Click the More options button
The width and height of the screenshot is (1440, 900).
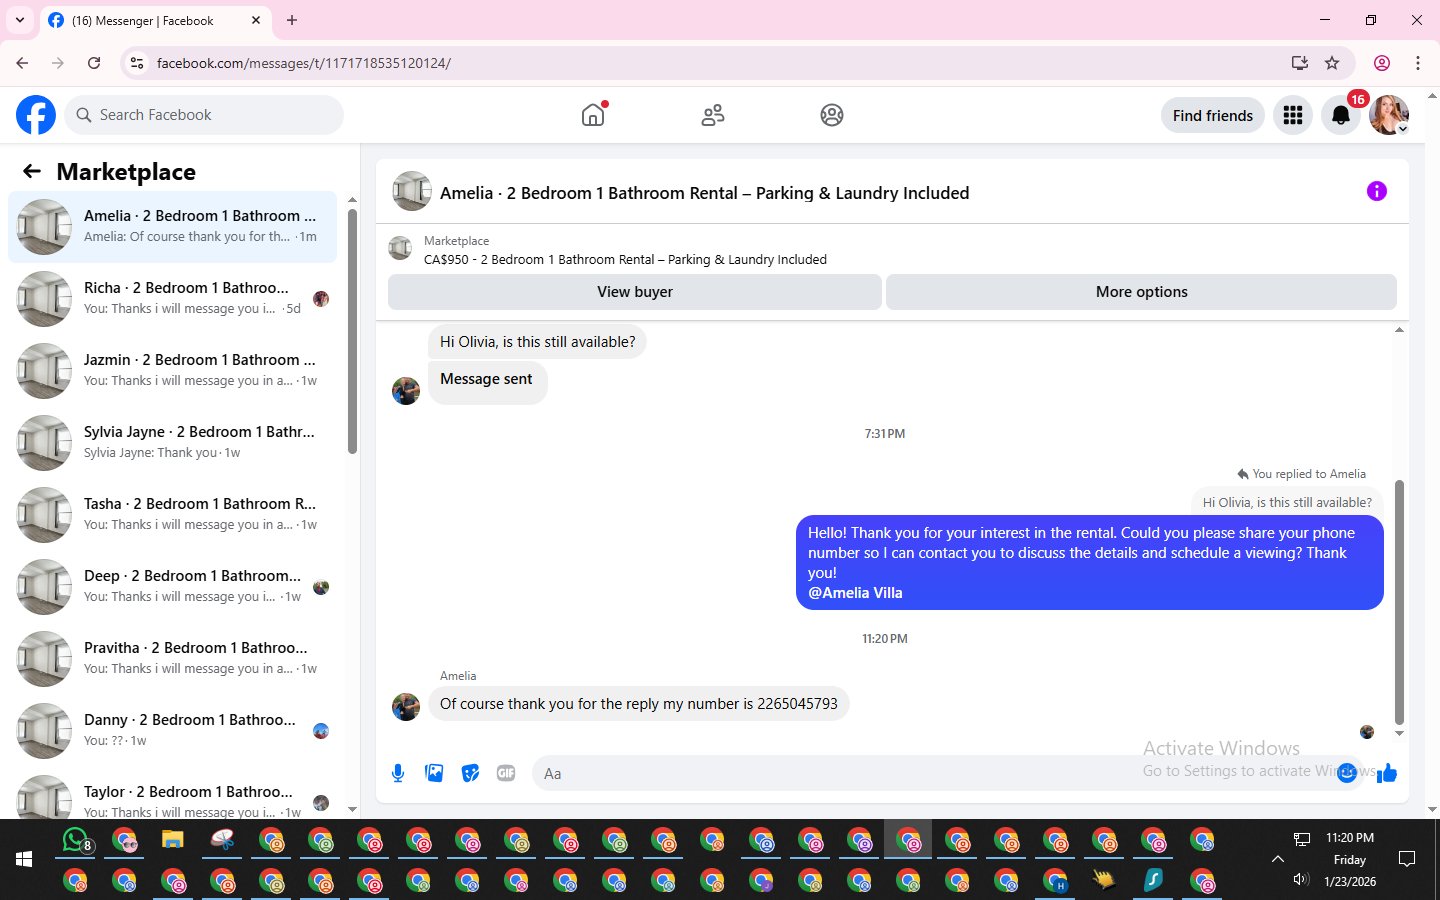(x=1141, y=292)
